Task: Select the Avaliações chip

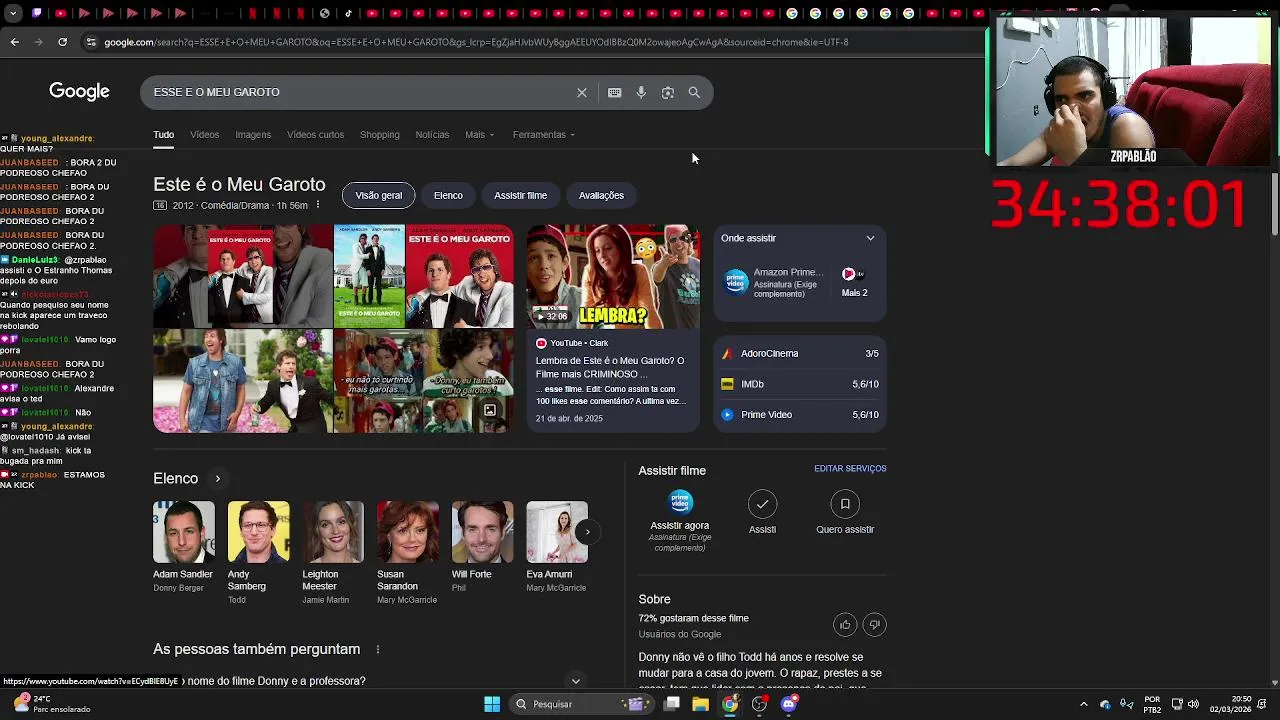Action: (601, 195)
